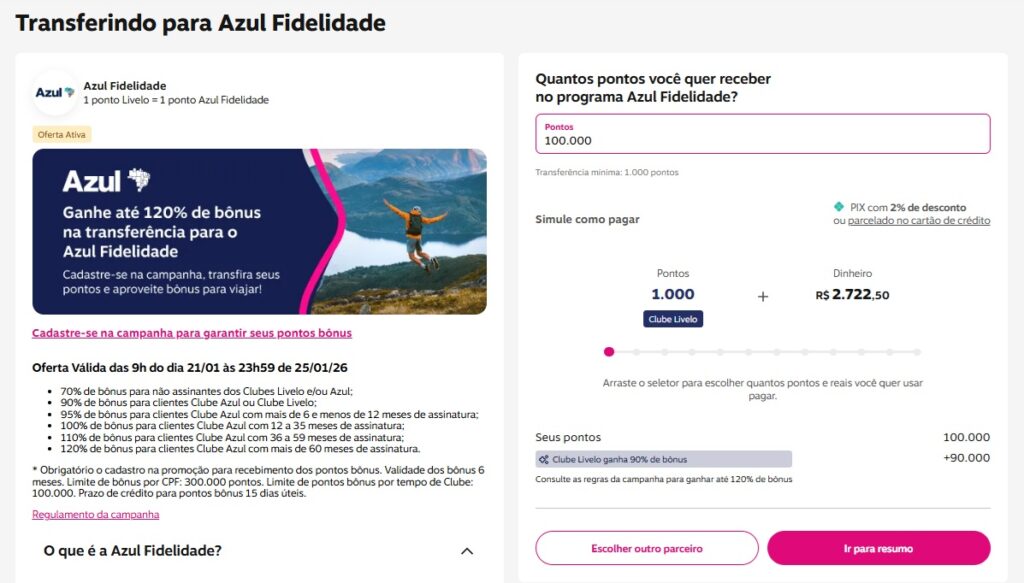Click the Azul Fidelidade logo icon
The height and width of the screenshot is (583, 1024).
click(55, 93)
